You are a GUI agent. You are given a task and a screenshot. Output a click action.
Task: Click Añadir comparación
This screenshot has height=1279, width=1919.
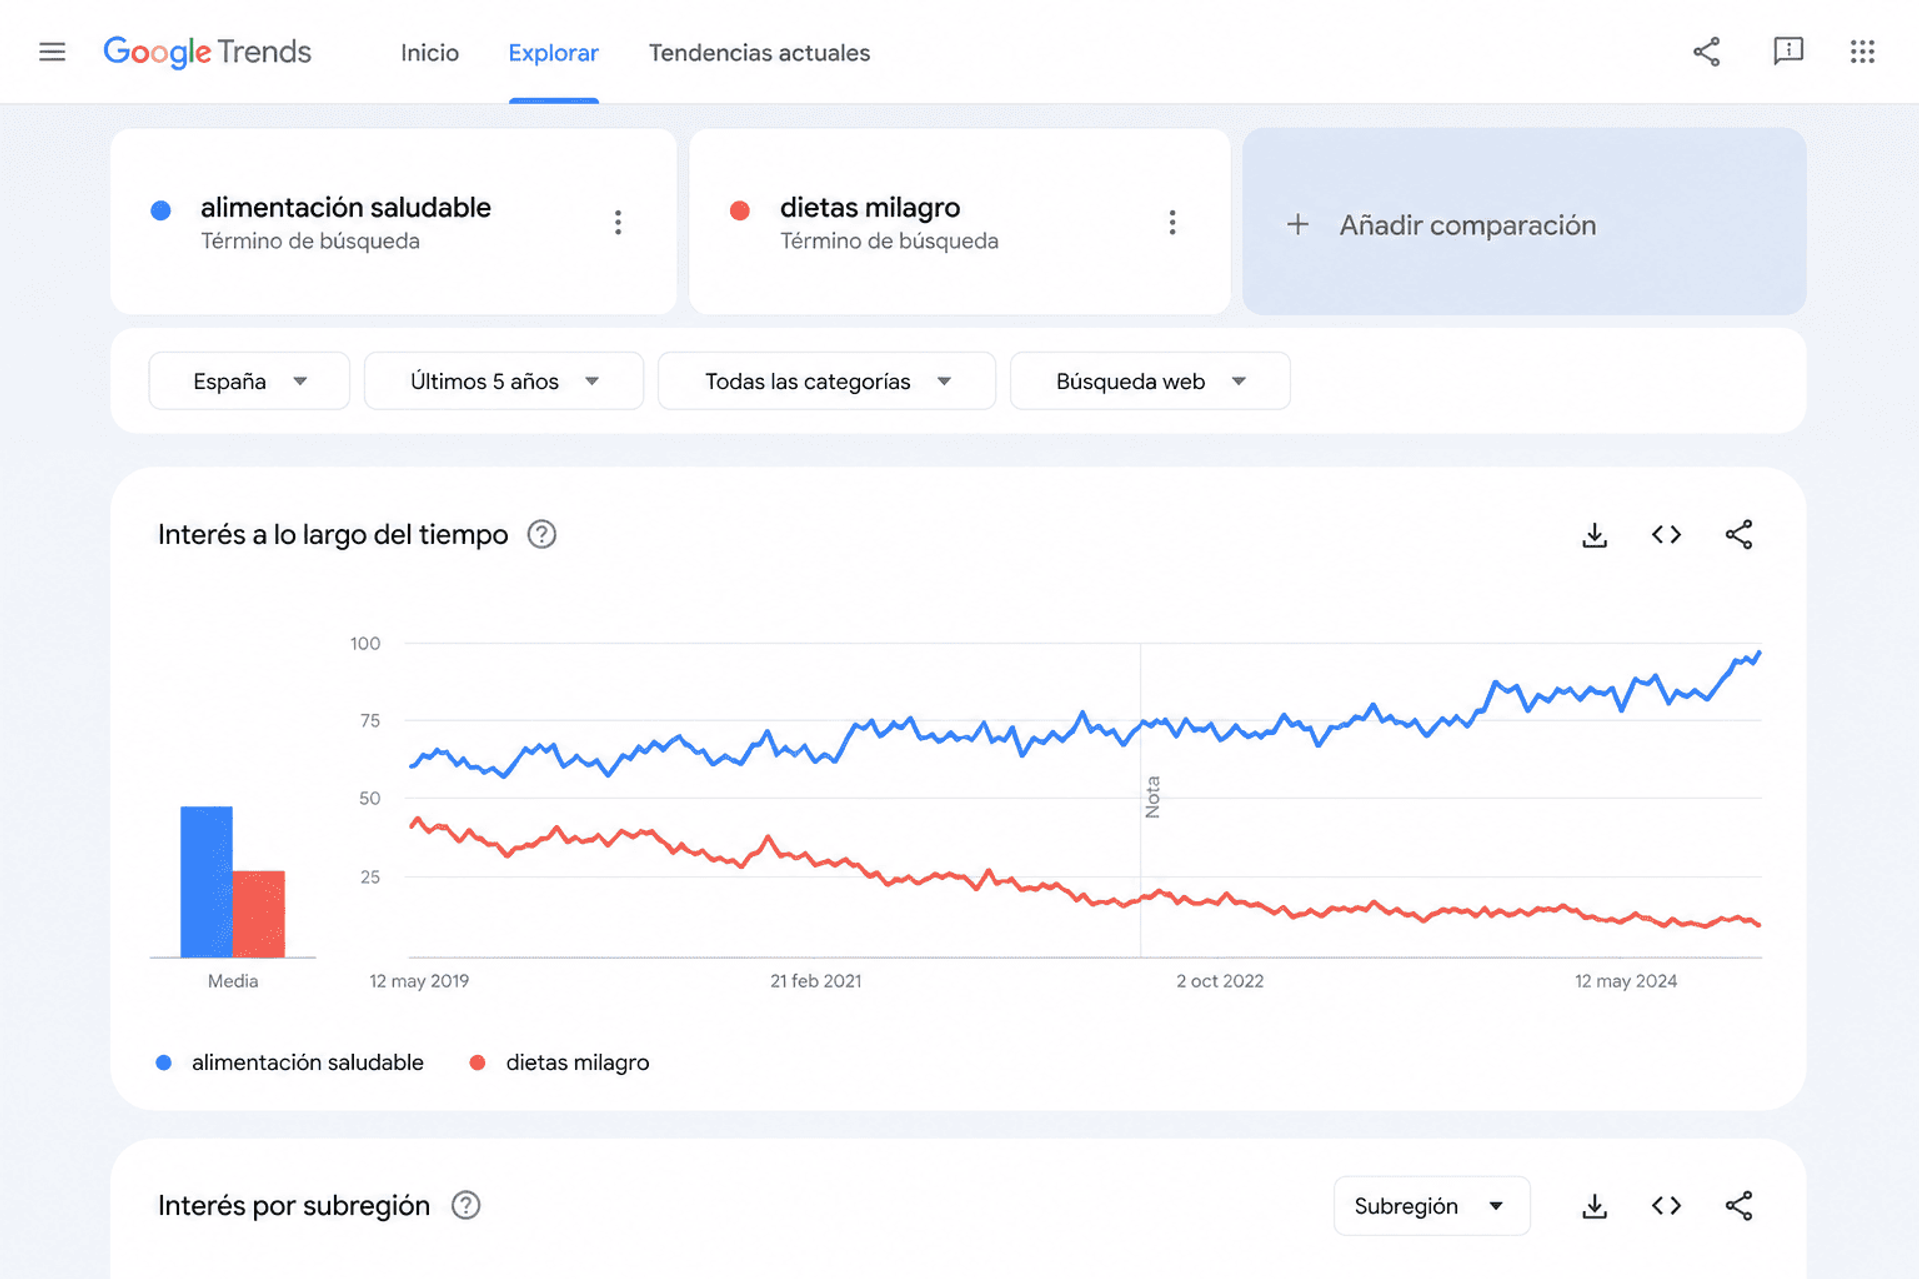pos(1524,222)
